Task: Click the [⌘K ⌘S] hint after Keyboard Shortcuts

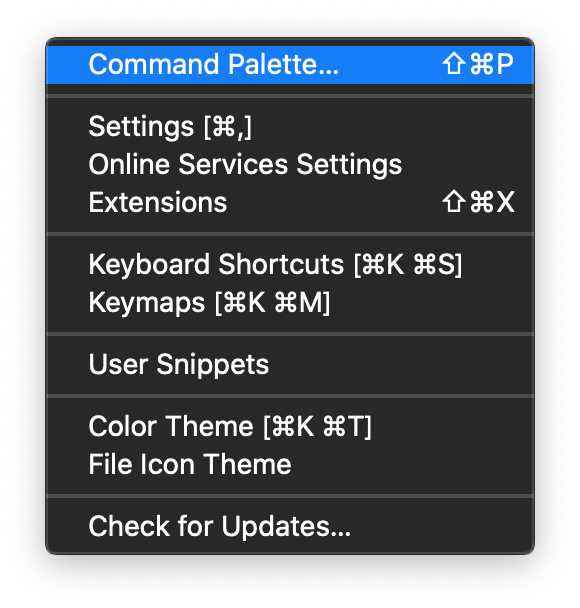Action: click(x=408, y=265)
